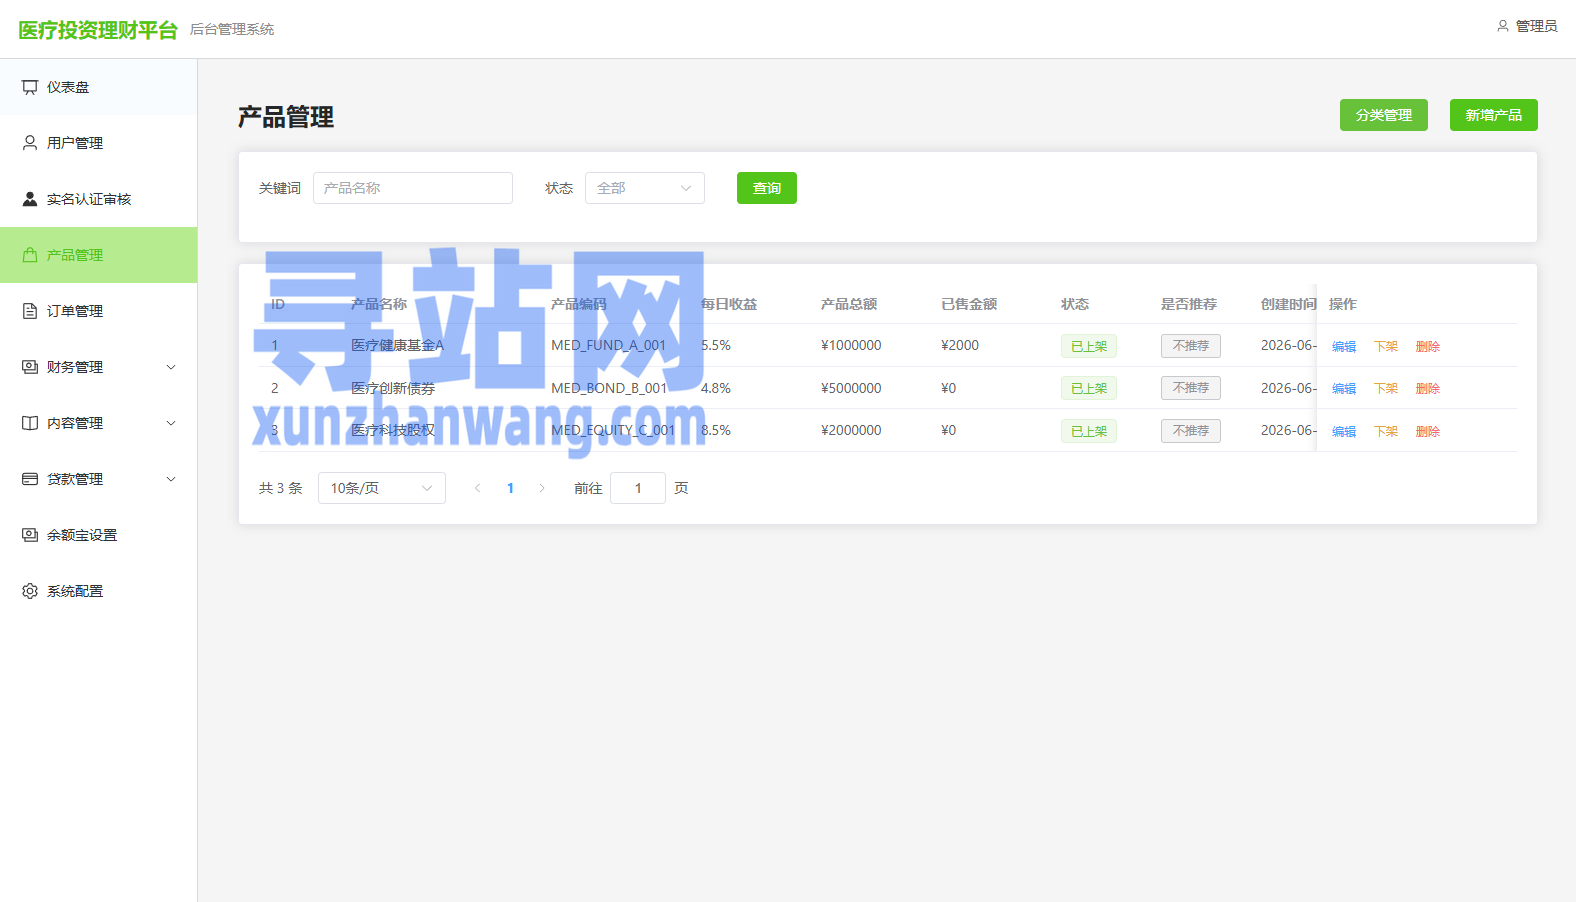Edit product MED_BOND_B_001
Screen dimensions: 1576x902
pyautogui.click(x=1344, y=388)
